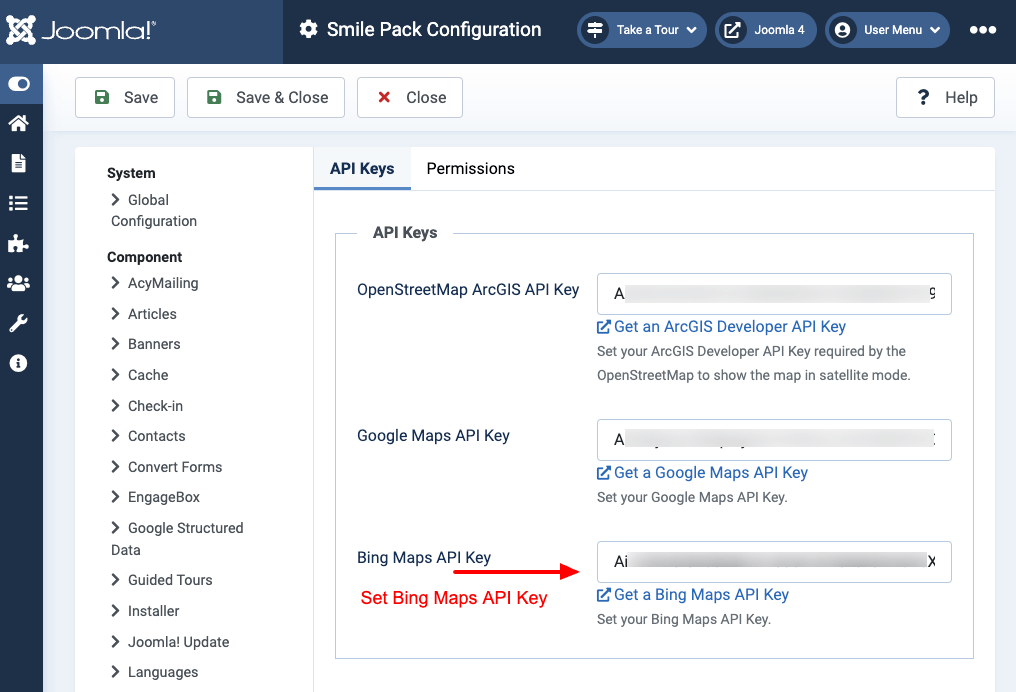Expand the User Menu dropdown
Image resolution: width=1016 pixels, height=692 pixels.
[x=887, y=30]
